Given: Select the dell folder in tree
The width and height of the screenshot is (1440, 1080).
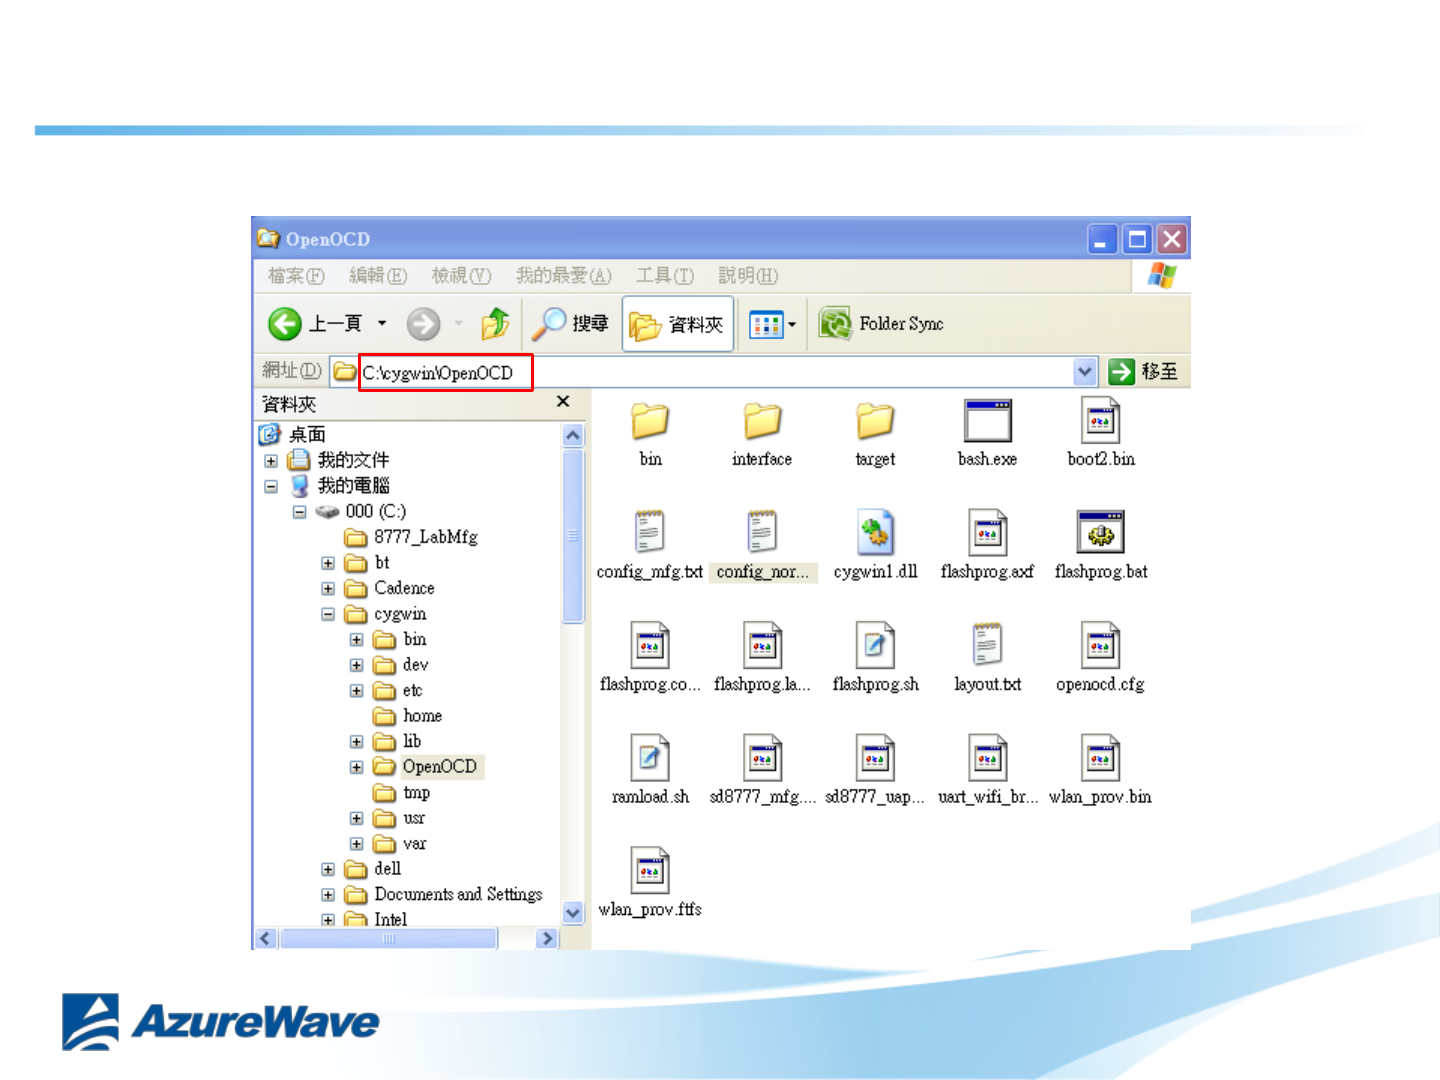Looking at the screenshot, I should pos(373,869).
